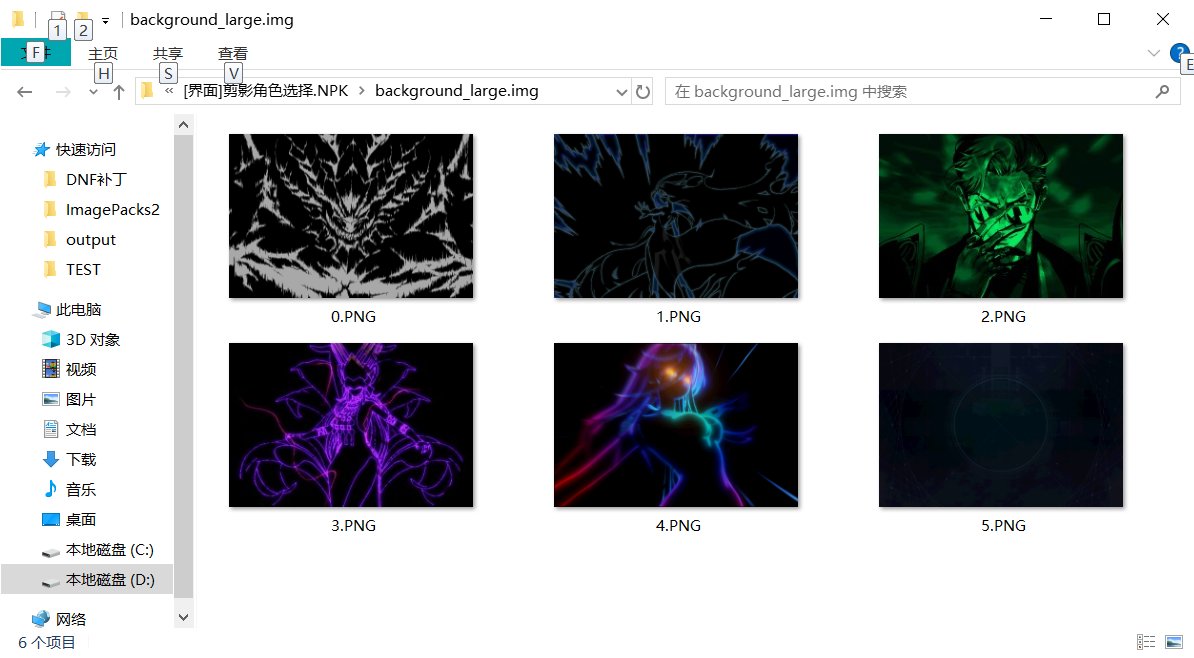Select 本地磁盘 (D:) drive
Screen dimensions: 1194x658
pyautogui.click(x=87, y=580)
